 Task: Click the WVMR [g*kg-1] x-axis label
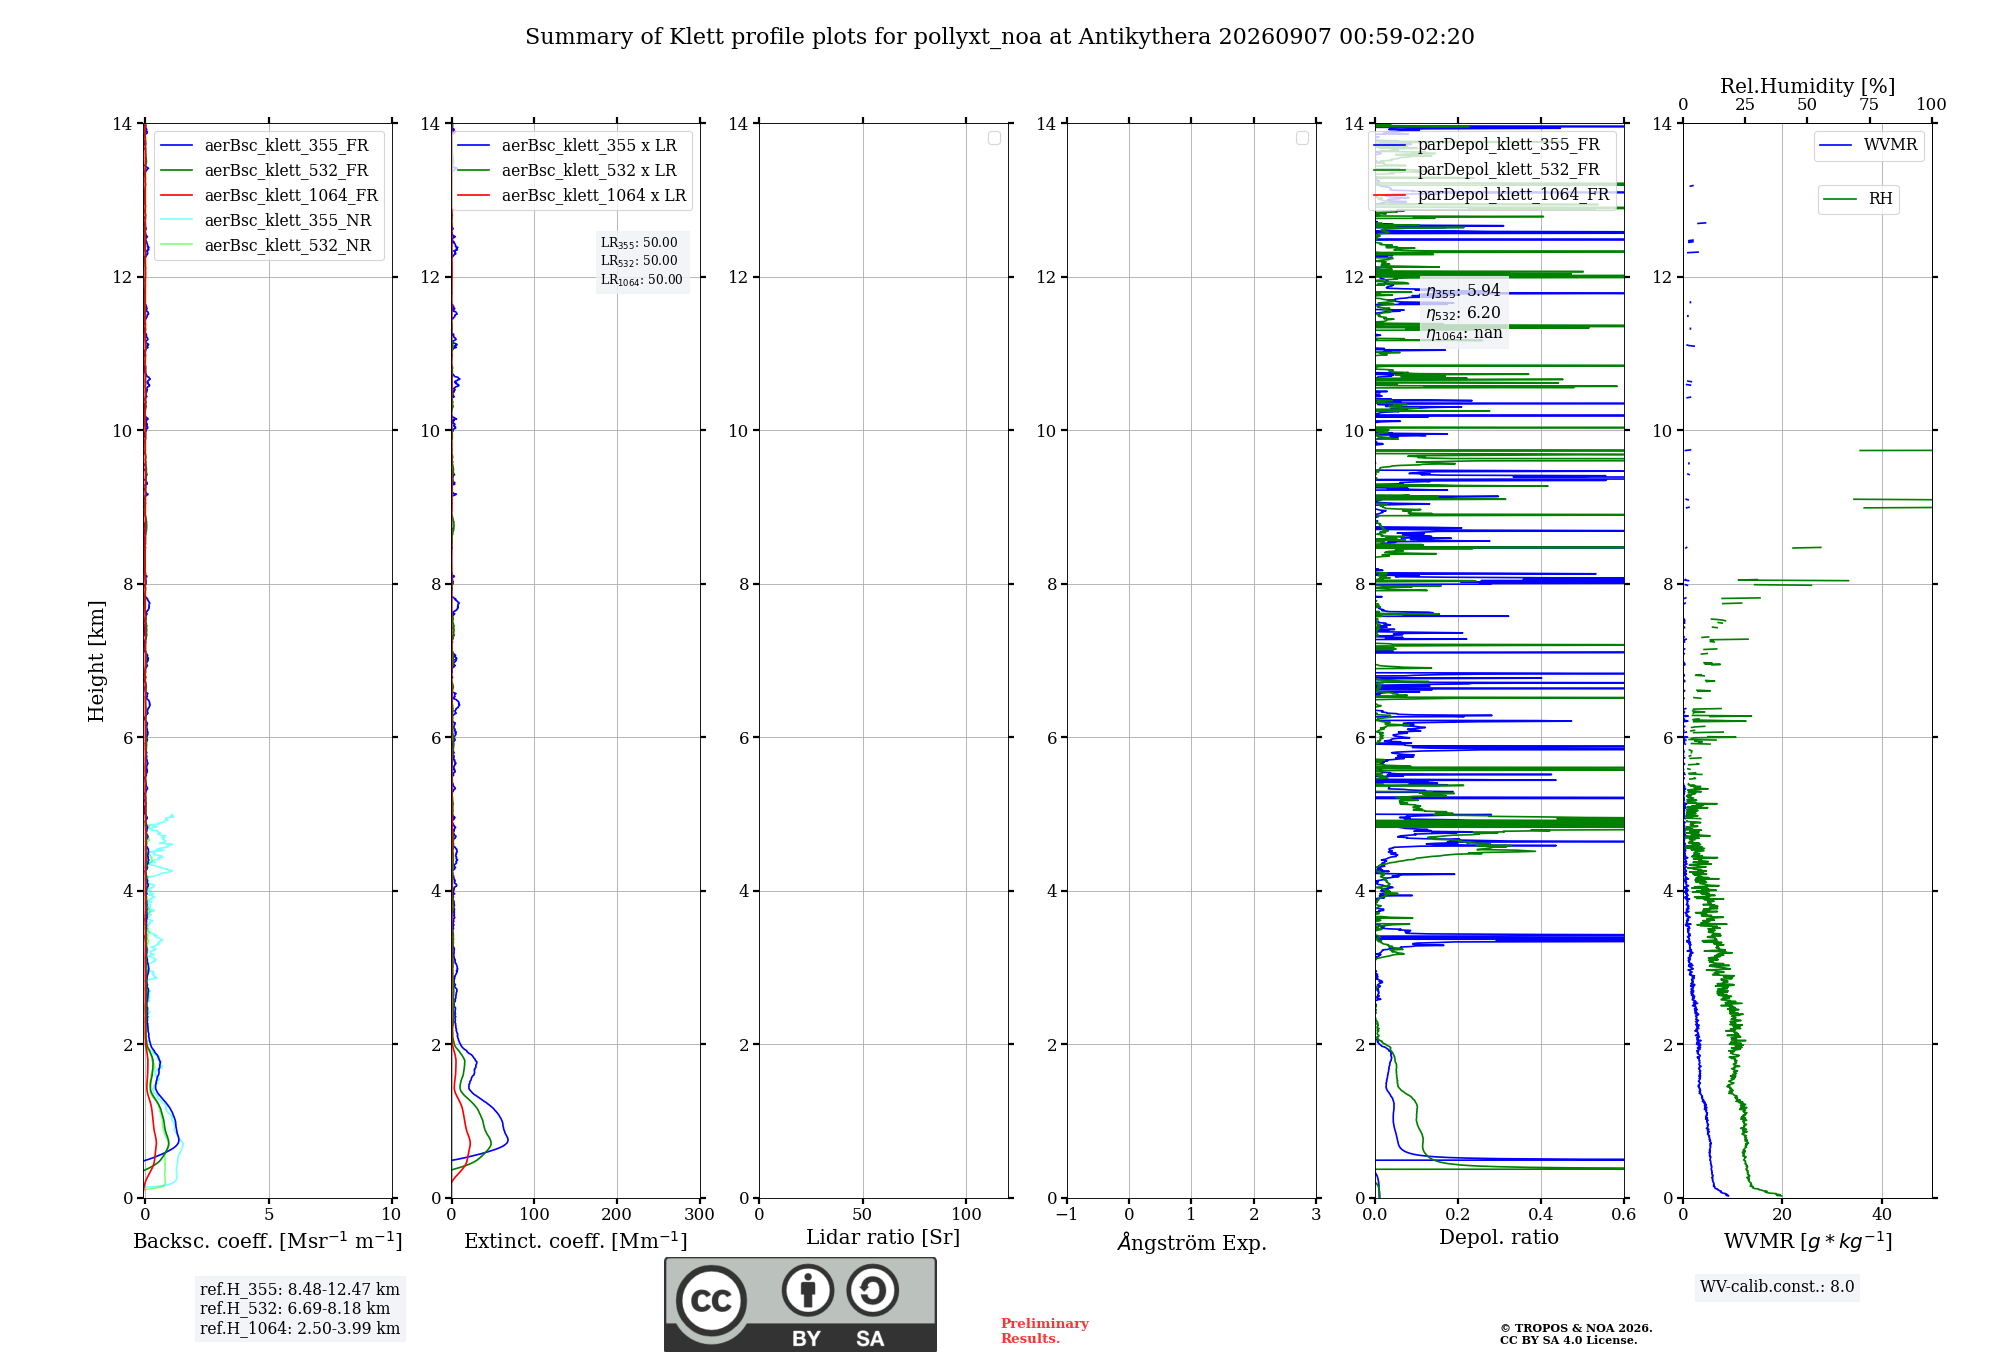click(1808, 1241)
